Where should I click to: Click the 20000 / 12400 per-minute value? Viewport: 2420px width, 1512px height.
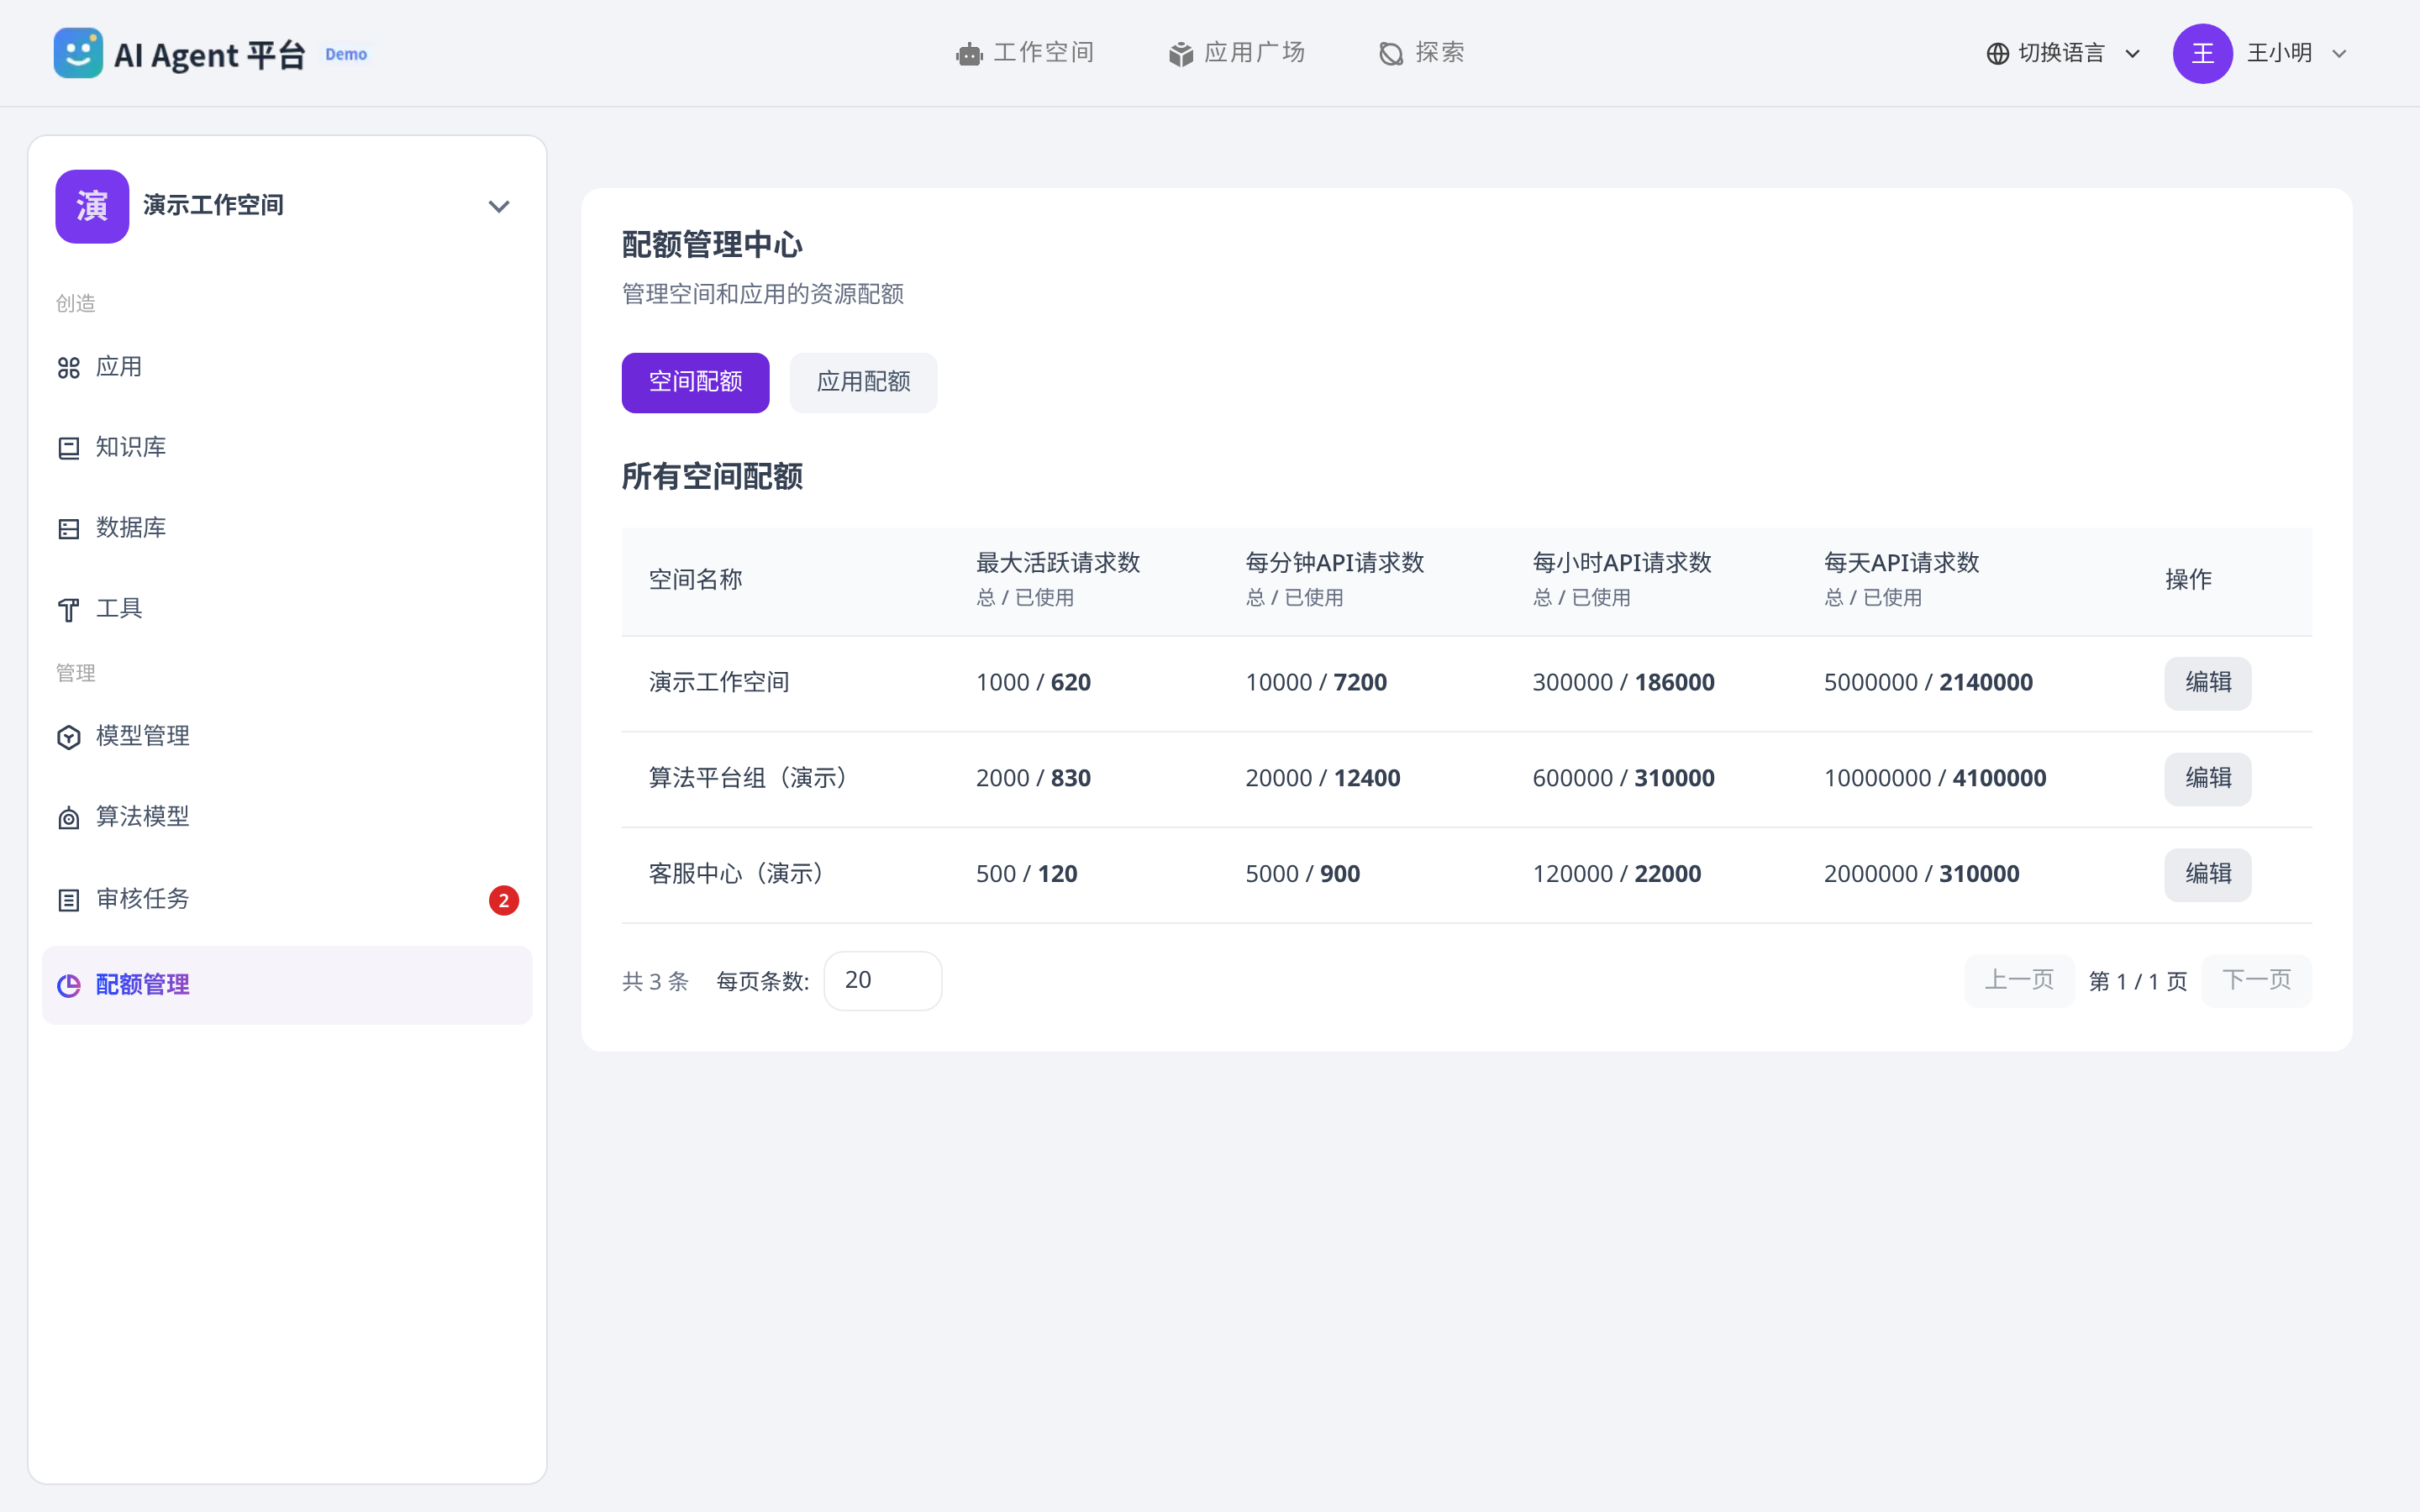[x=1323, y=779]
